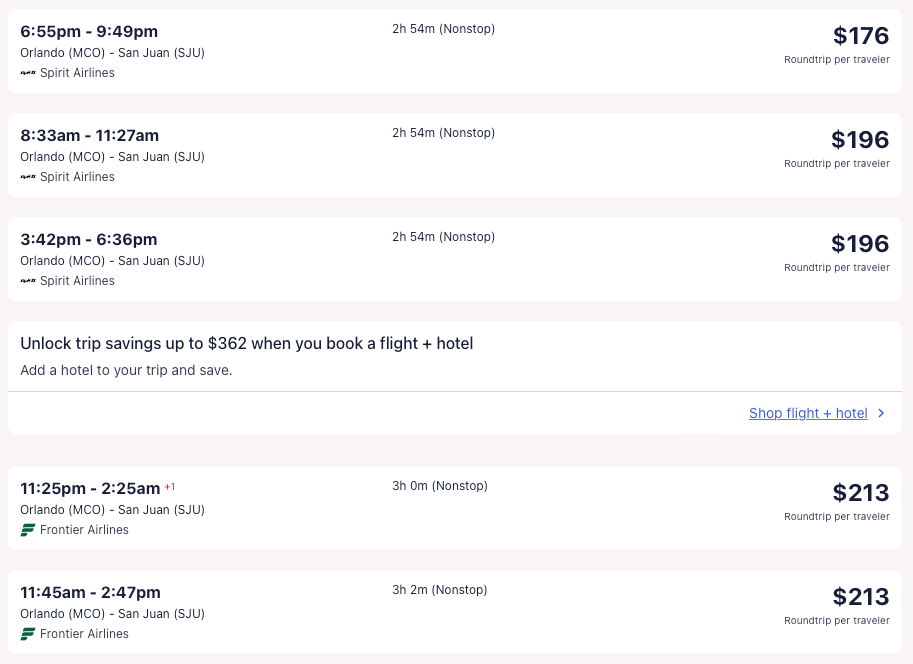Click the Spirit Airlines logo on 6:55pm flight
913x664 pixels.
pos(28,73)
